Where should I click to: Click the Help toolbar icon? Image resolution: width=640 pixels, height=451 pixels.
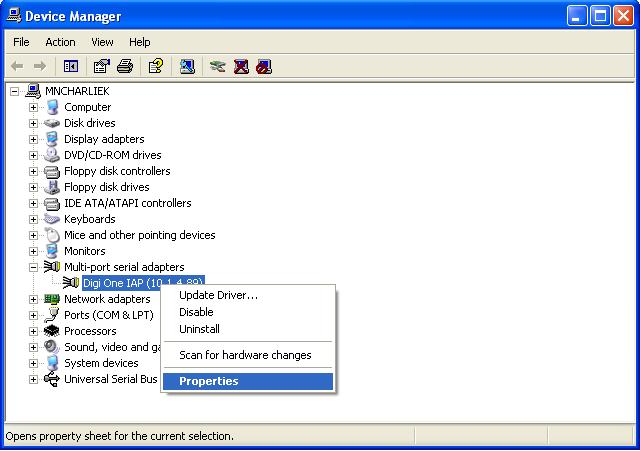pyautogui.click(x=155, y=67)
